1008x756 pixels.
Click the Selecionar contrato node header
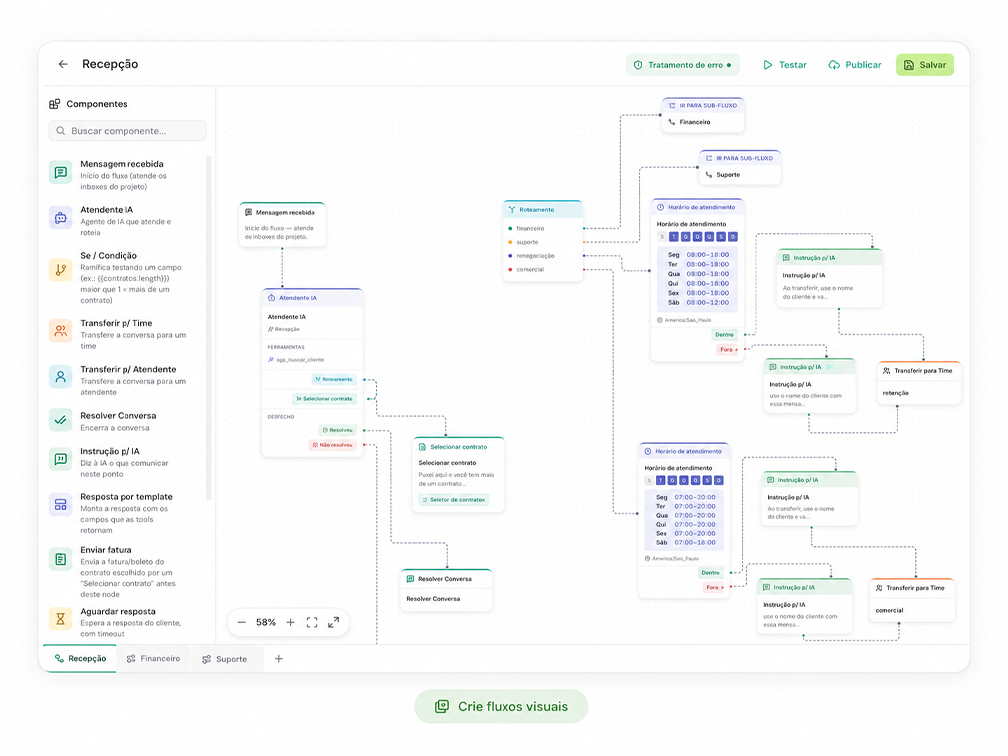click(458, 446)
